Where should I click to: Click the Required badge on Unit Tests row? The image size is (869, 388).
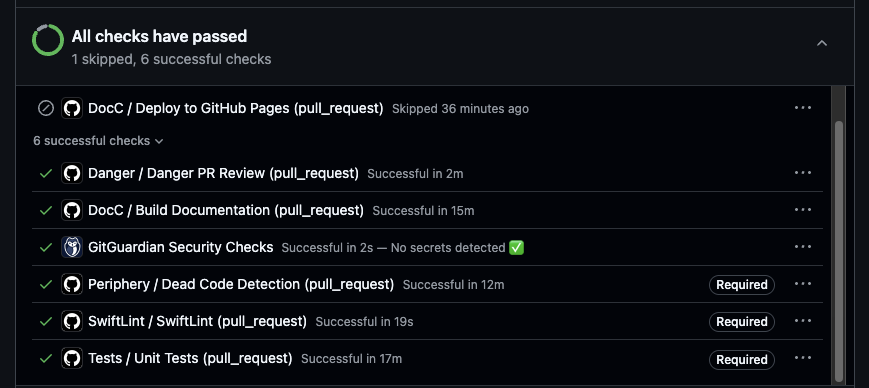[742, 359]
